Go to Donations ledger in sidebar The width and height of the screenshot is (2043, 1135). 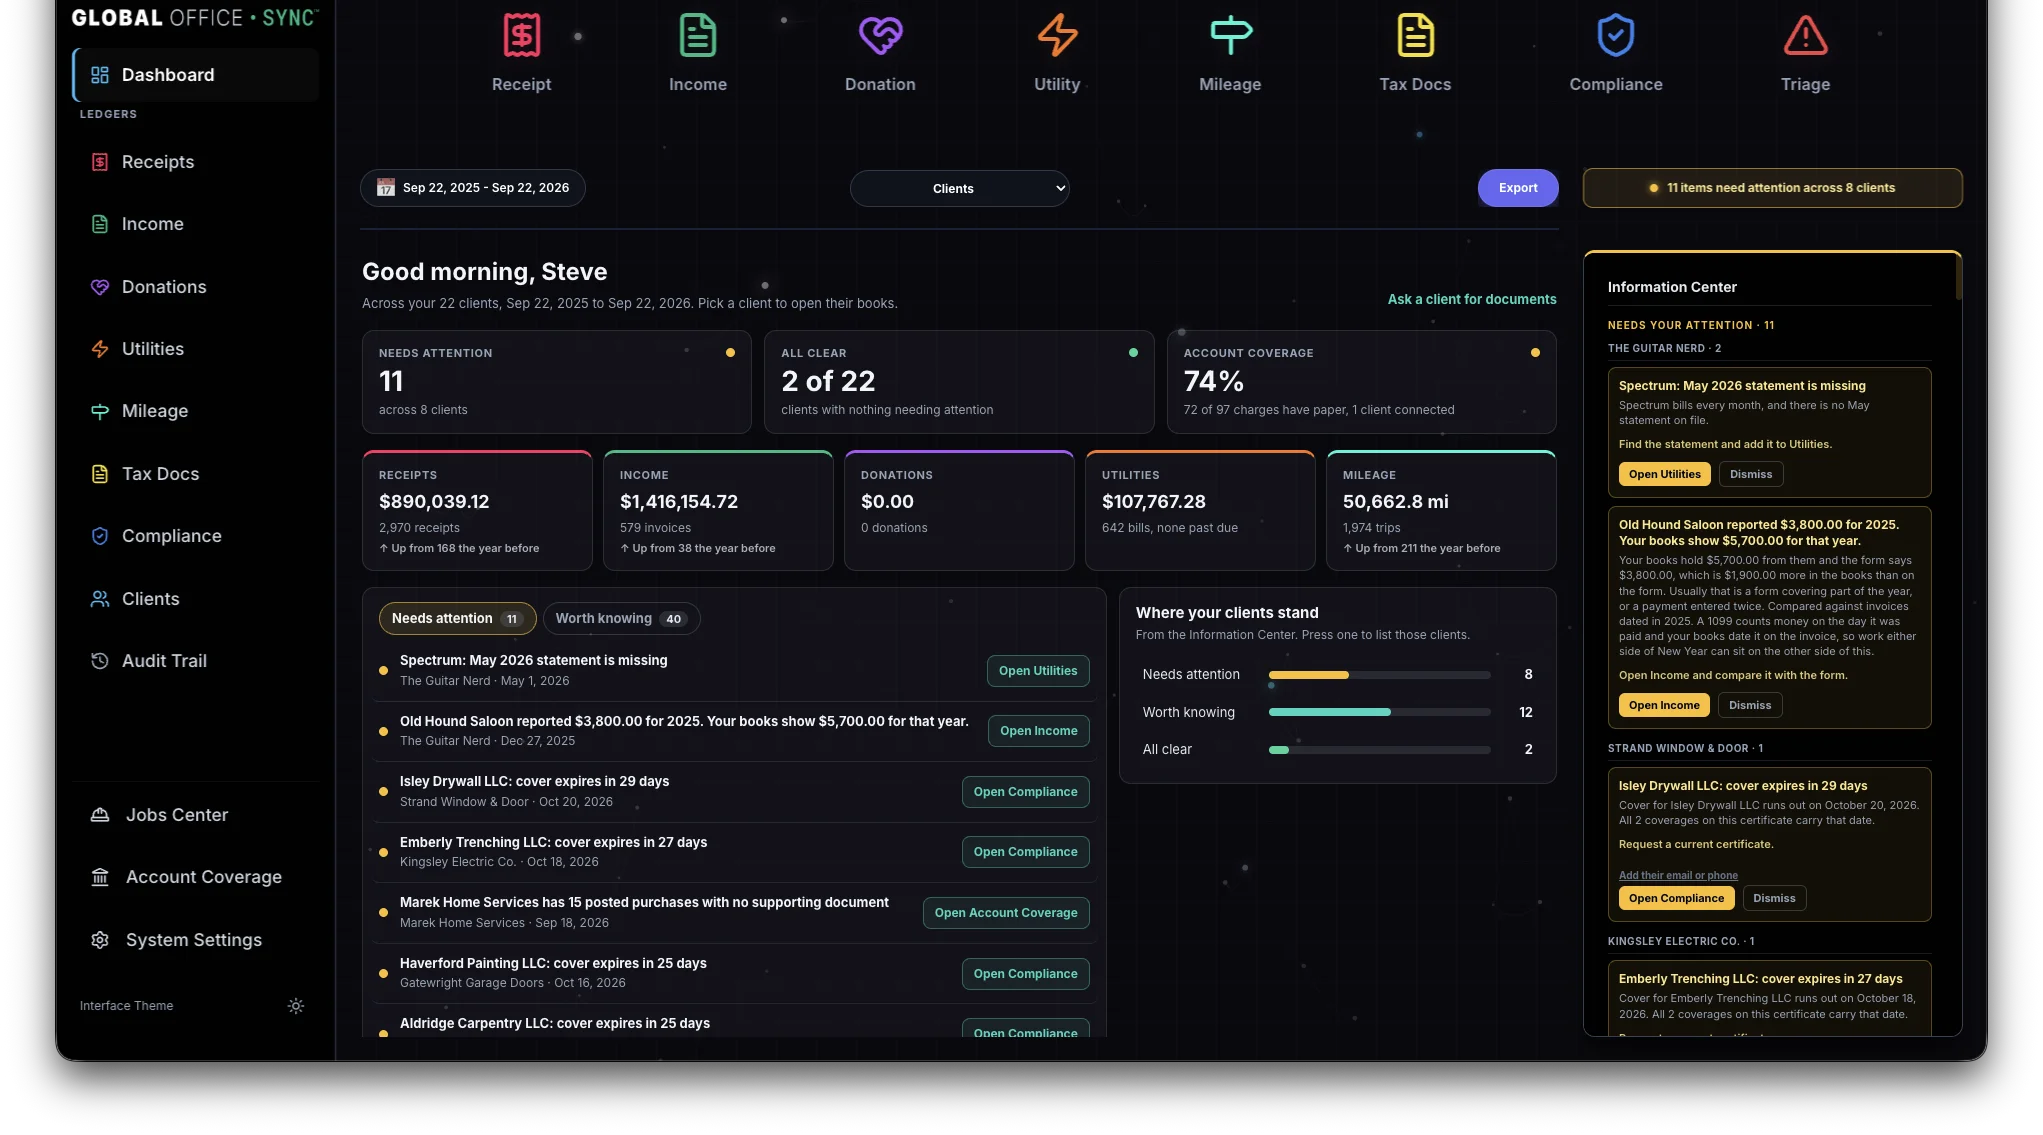pyautogui.click(x=196, y=287)
